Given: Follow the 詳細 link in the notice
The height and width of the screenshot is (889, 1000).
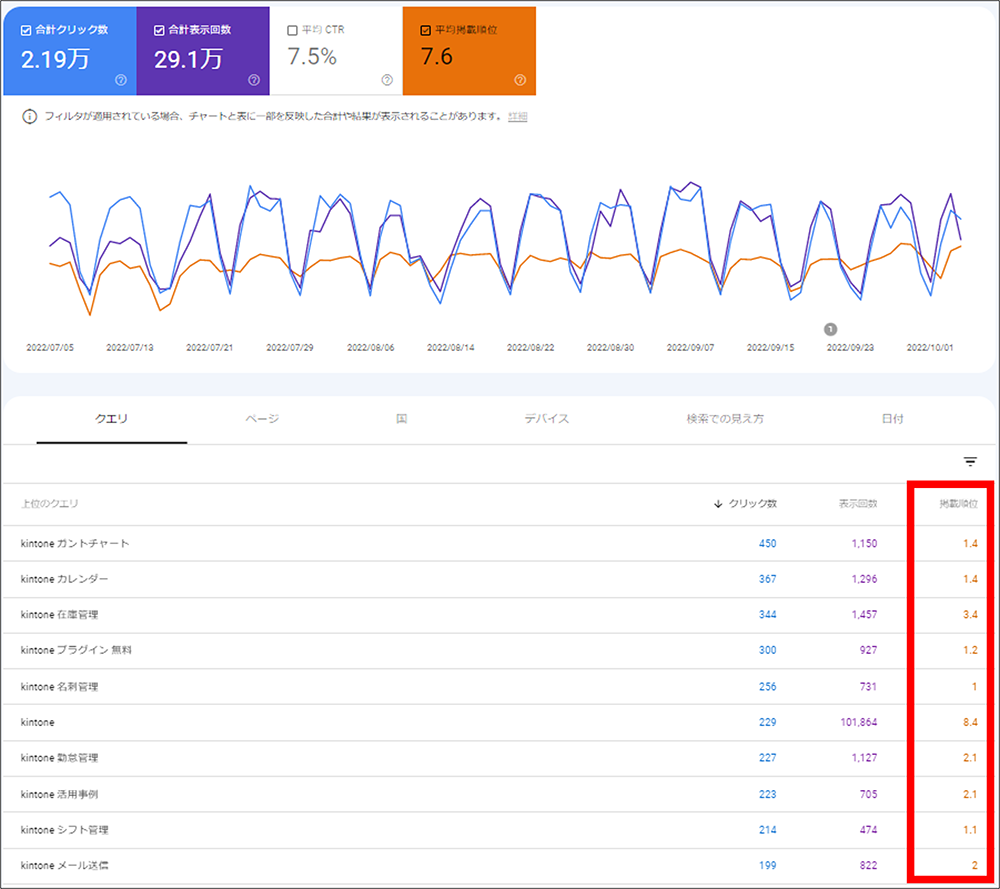Looking at the screenshot, I should tap(517, 117).
